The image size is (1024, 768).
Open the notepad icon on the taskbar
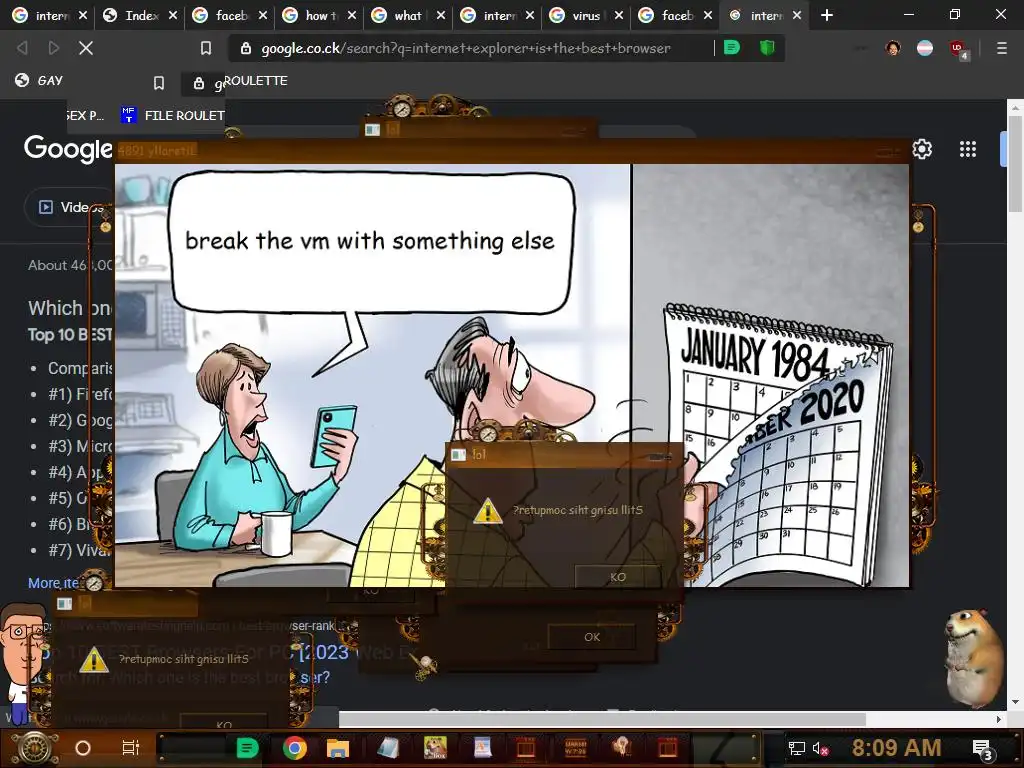coord(388,748)
